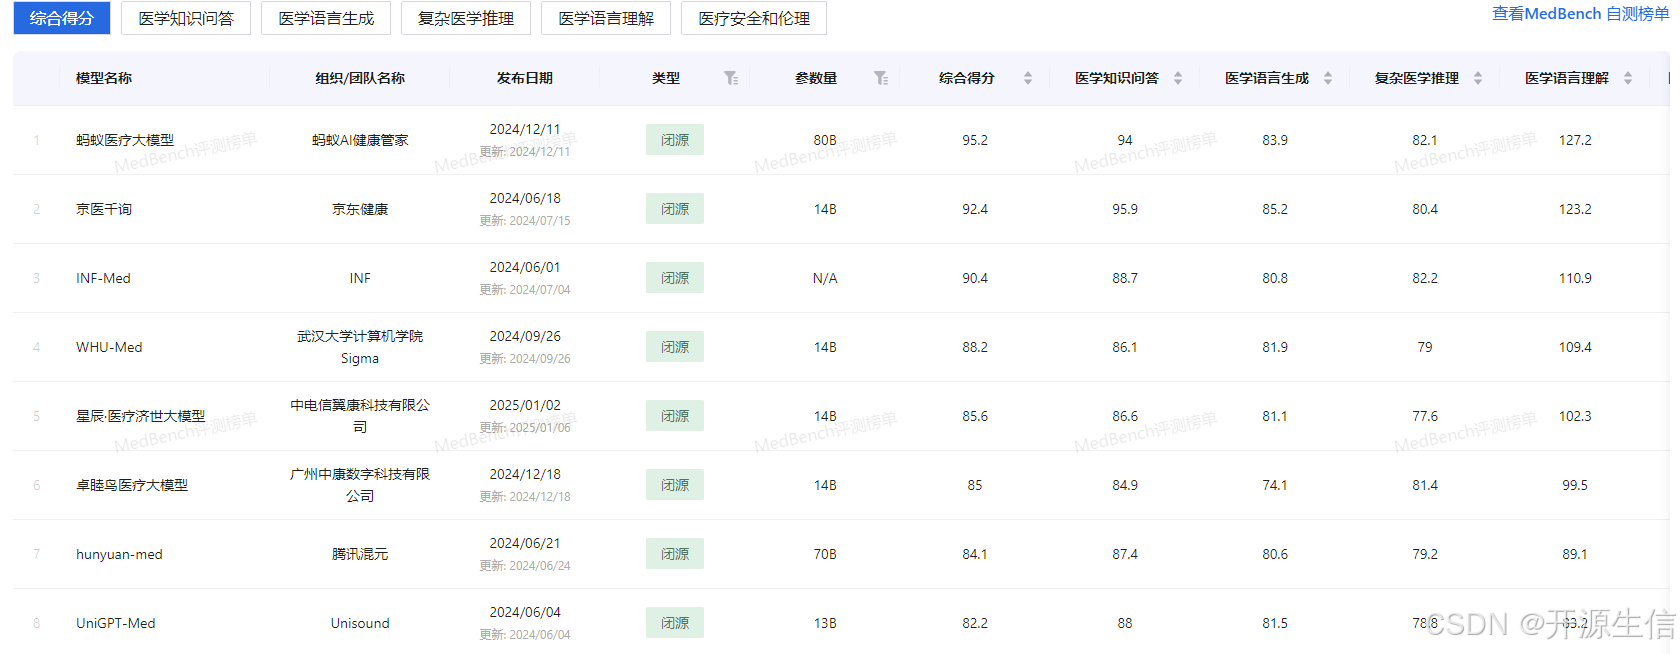Click the 模型名称 column header

(104, 78)
